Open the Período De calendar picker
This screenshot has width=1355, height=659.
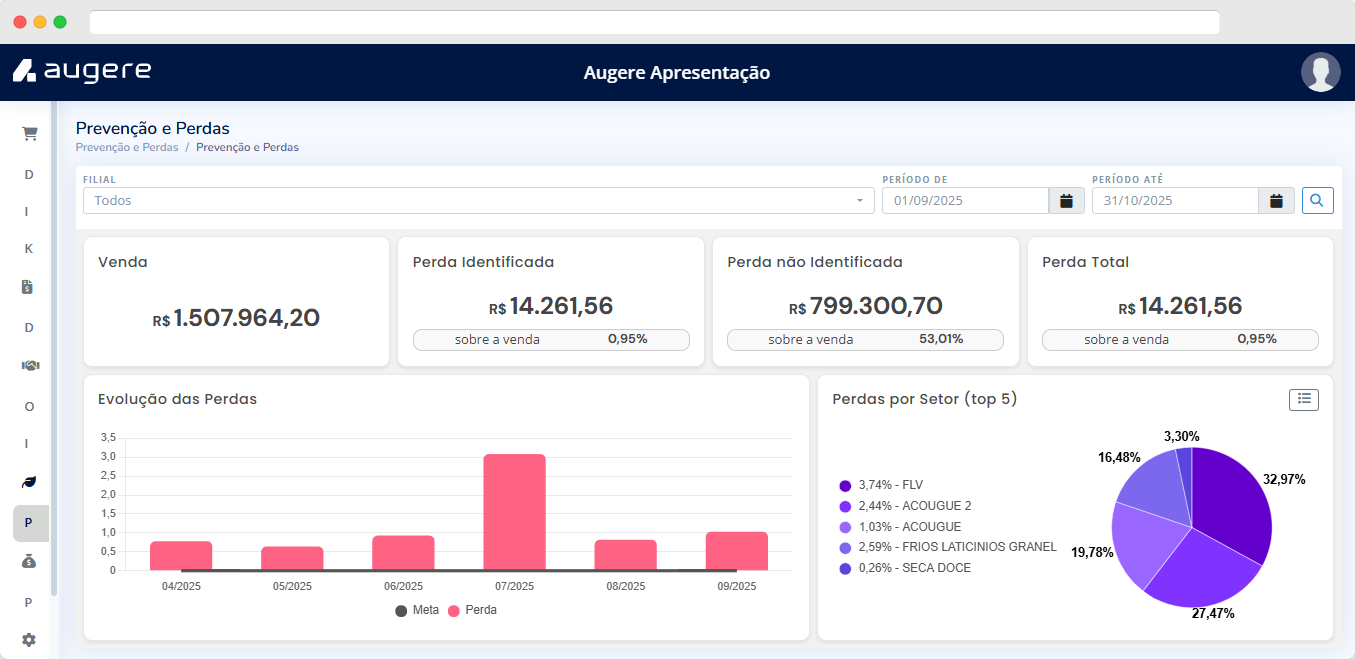[x=1066, y=201]
